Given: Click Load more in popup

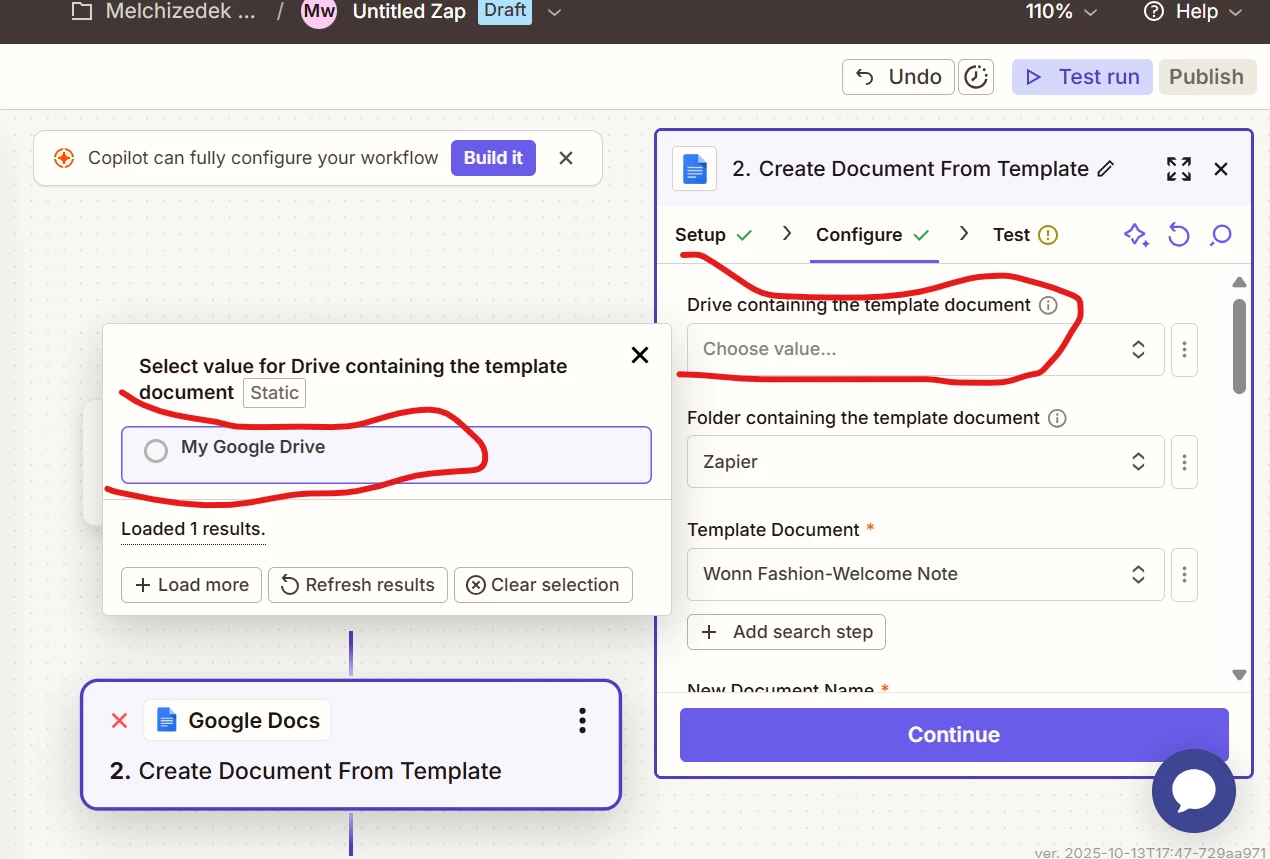Looking at the screenshot, I should pyautogui.click(x=192, y=585).
